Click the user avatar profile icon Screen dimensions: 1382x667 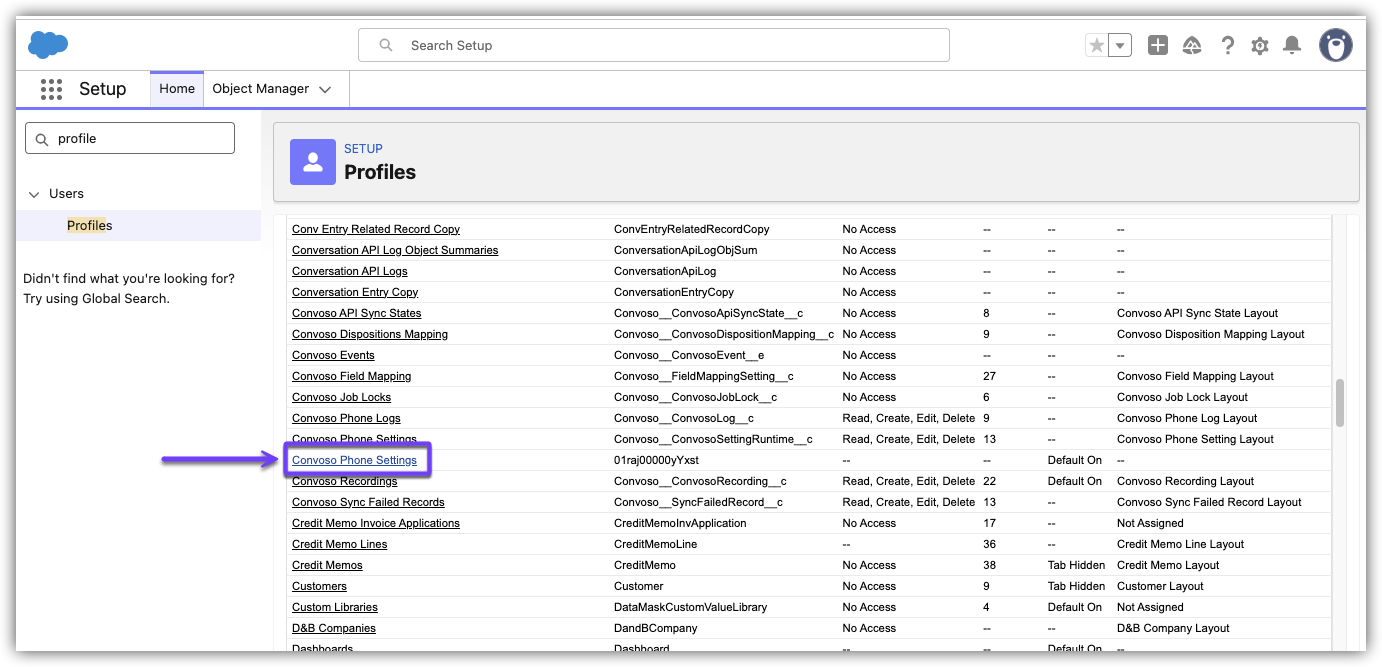tap(1335, 45)
